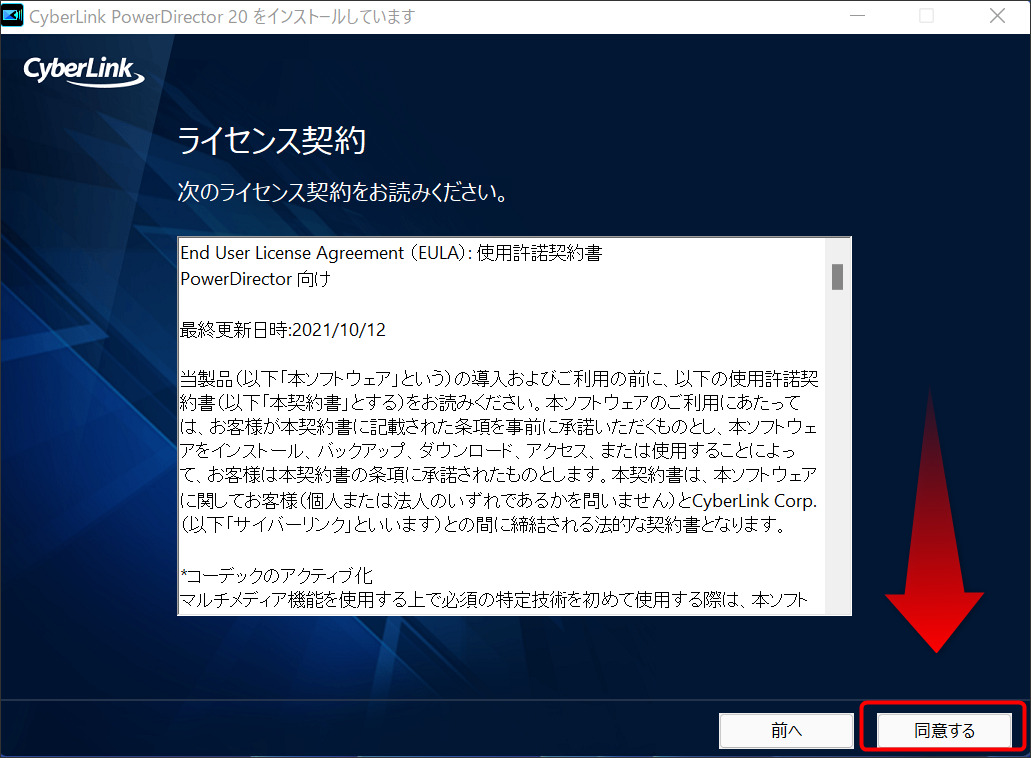Click the CyberLink logo
Screen dimensions: 1031x758
pyautogui.click(x=84, y=71)
